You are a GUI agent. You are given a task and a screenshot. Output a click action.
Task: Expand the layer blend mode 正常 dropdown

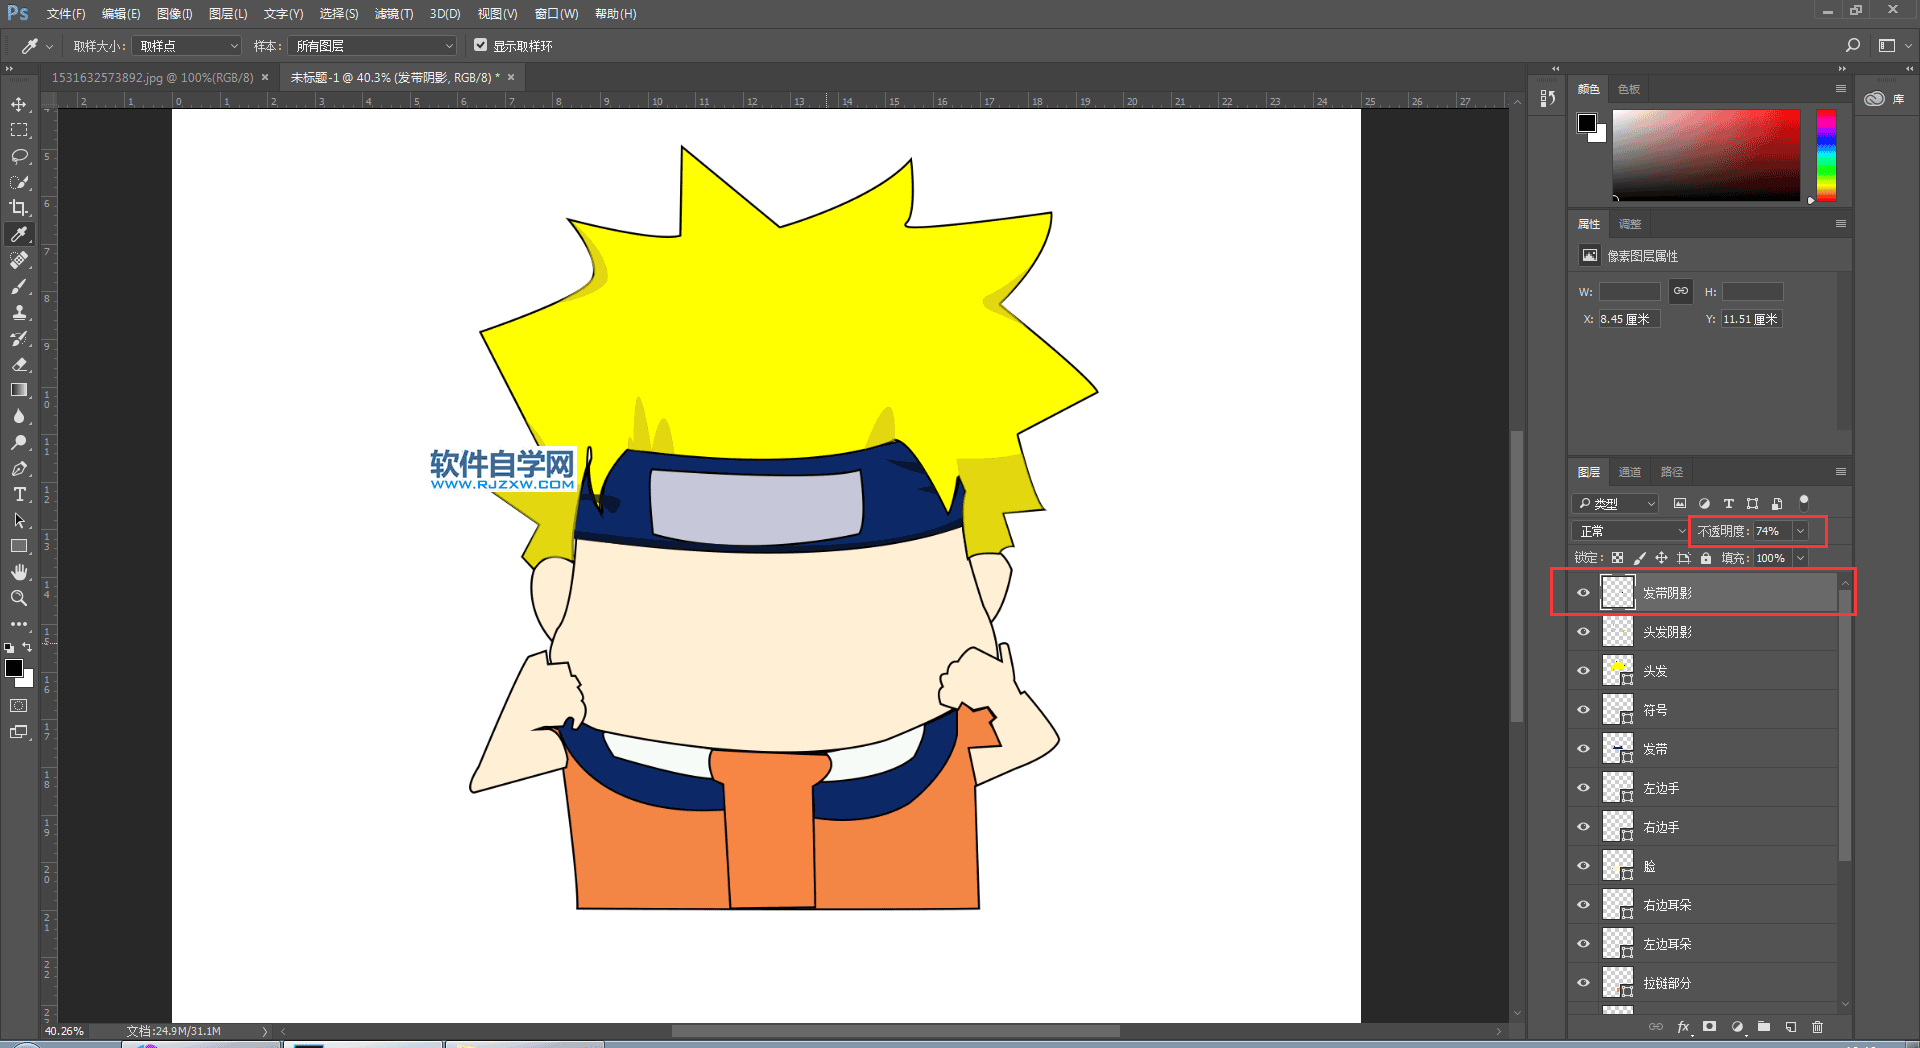[x=1630, y=531]
